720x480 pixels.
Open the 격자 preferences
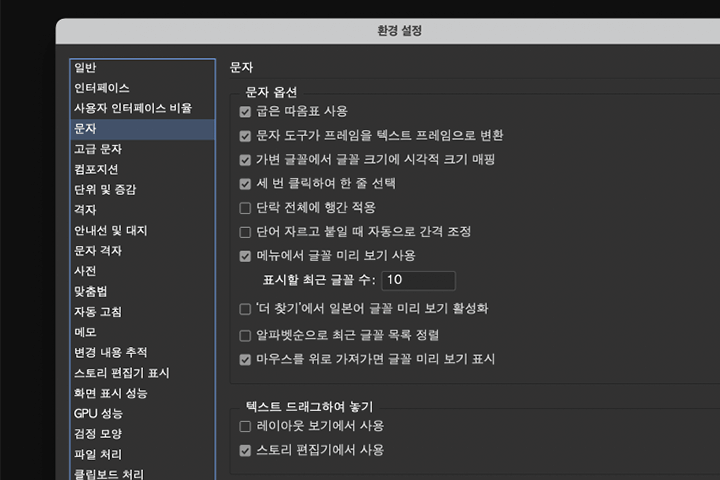click(x=142, y=210)
